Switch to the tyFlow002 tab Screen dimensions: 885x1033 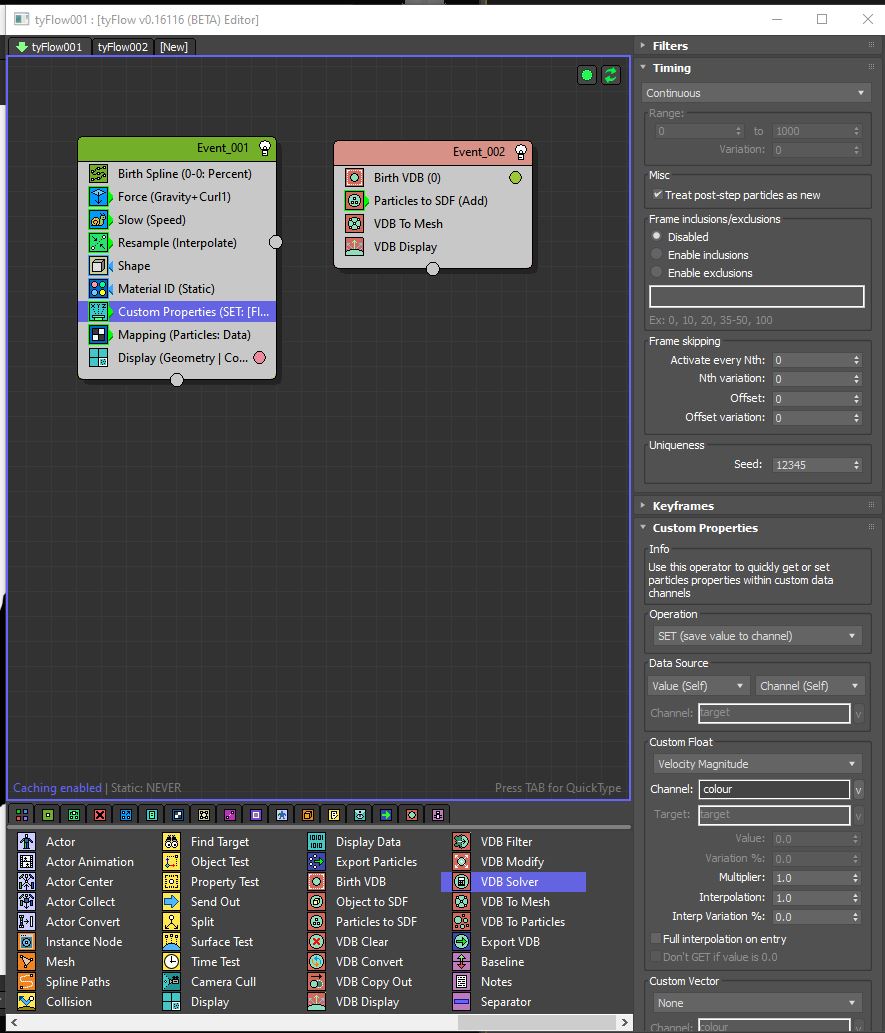click(123, 47)
